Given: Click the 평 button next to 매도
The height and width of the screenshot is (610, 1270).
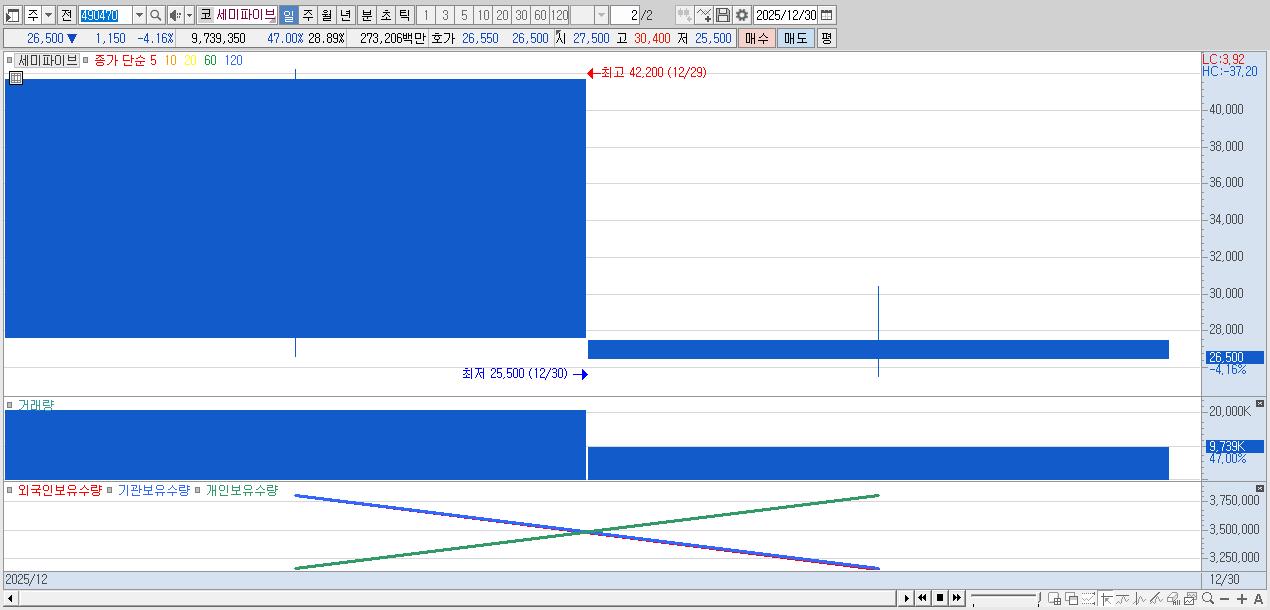Looking at the screenshot, I should 826,38.
